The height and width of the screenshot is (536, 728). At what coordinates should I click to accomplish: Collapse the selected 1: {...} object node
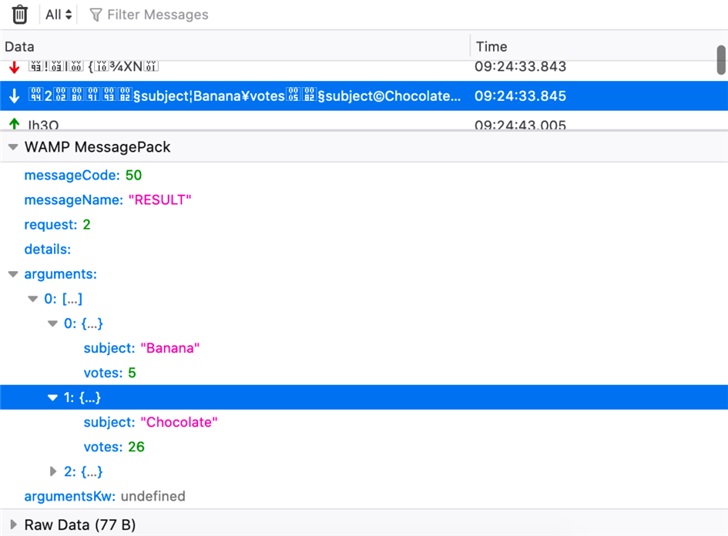click(x=53, y=398)
